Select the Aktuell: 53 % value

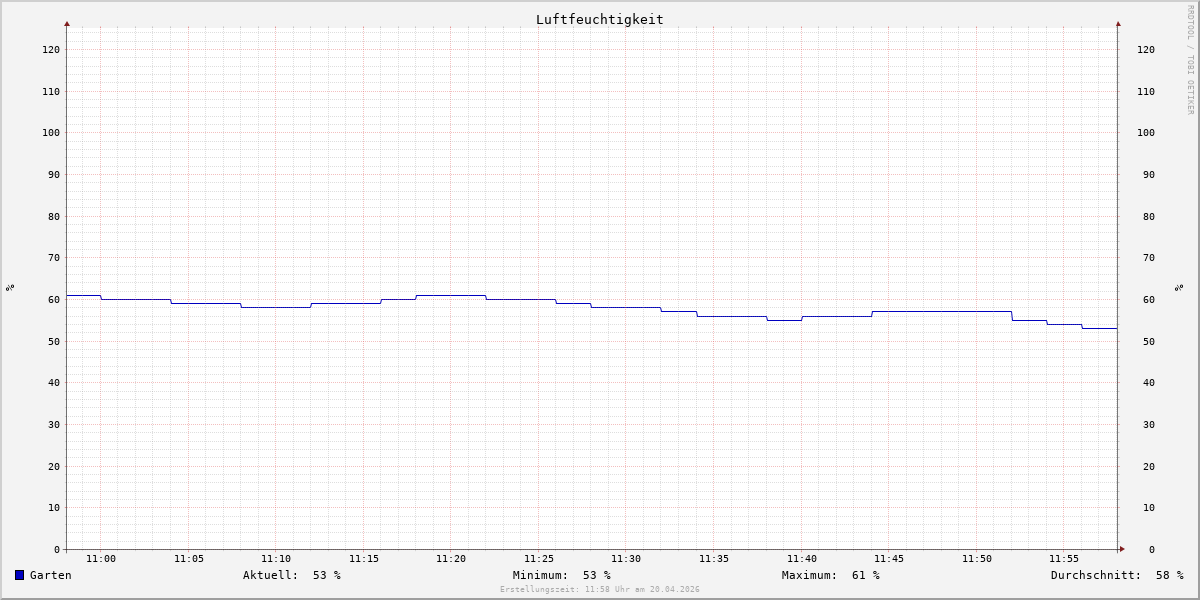click(x=292, y=575)
